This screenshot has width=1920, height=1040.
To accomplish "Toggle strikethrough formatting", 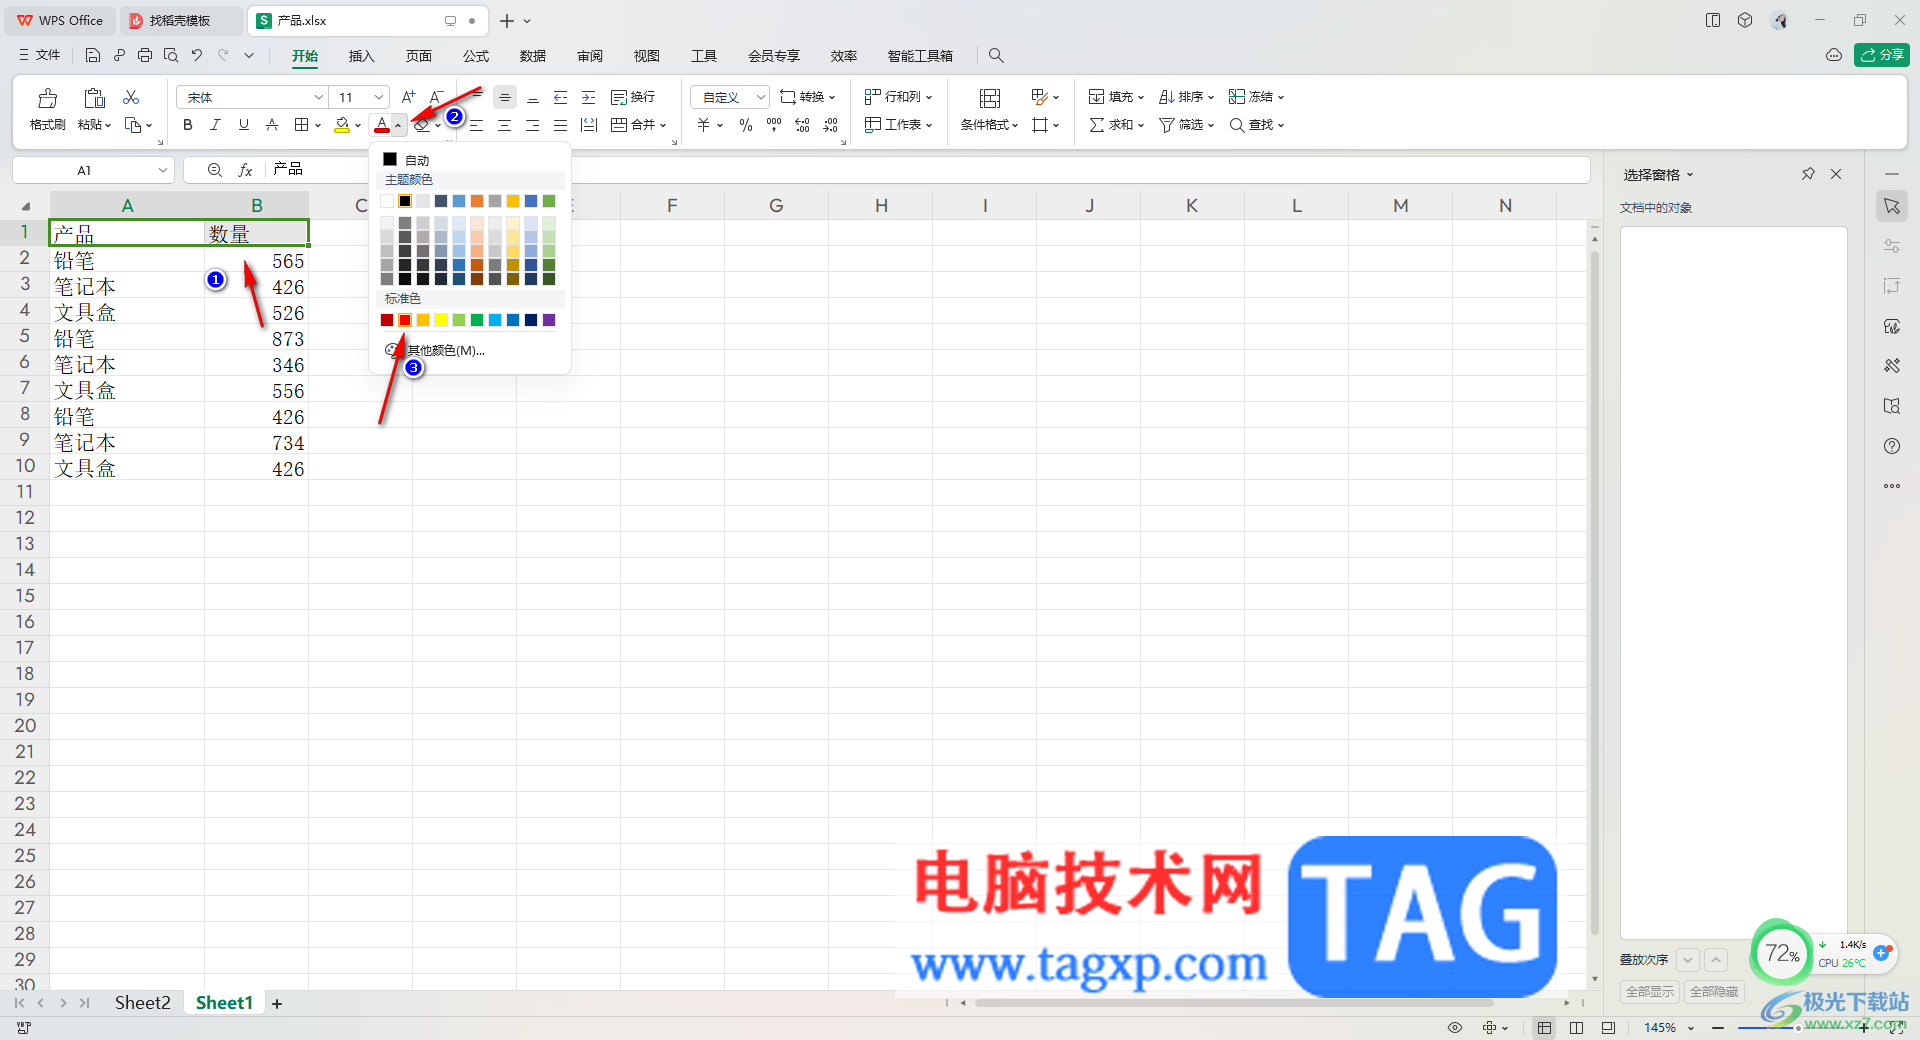I will (271, 125).
